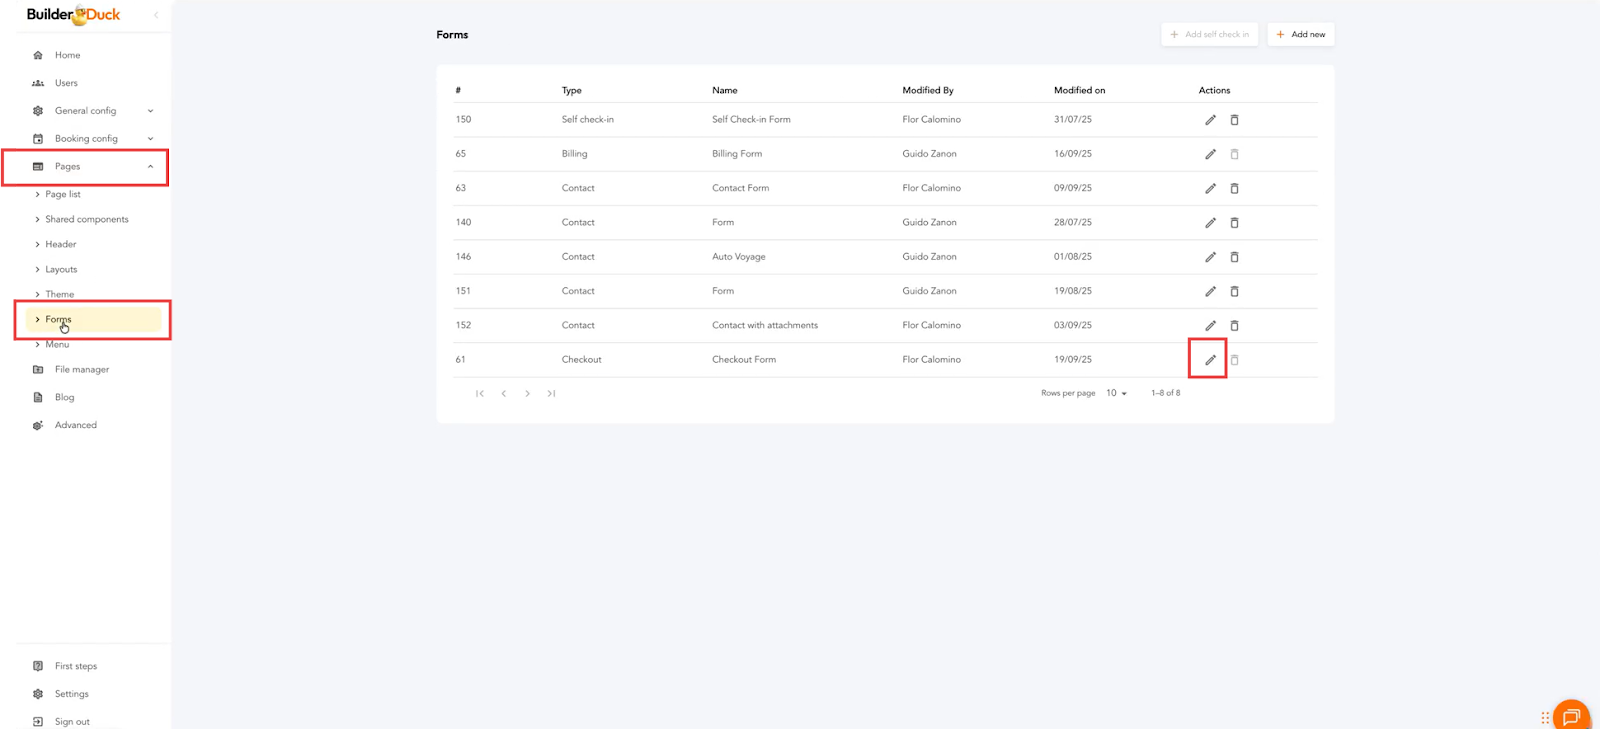Viewport: 1600px width, 729px height.
Task: Open rows per page dropdown
Action: coord(1116,393)
